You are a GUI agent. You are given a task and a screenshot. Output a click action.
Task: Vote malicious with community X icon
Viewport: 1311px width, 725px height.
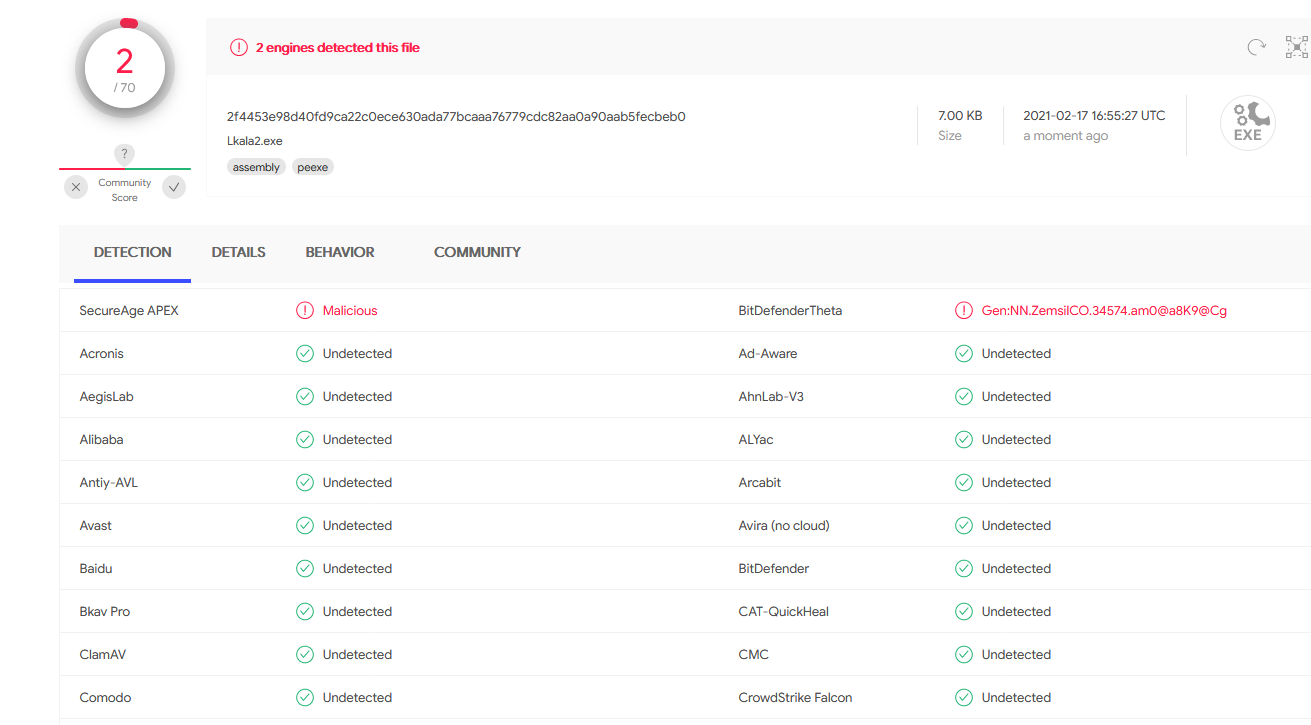click(x=76, y=187)
